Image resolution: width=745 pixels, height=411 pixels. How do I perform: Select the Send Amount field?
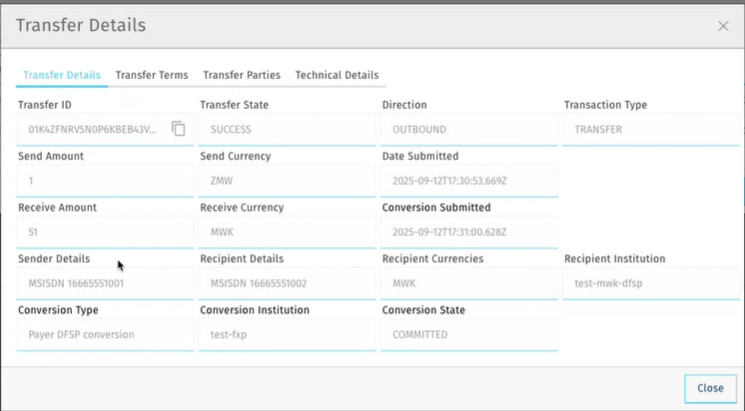pos(104,180)
